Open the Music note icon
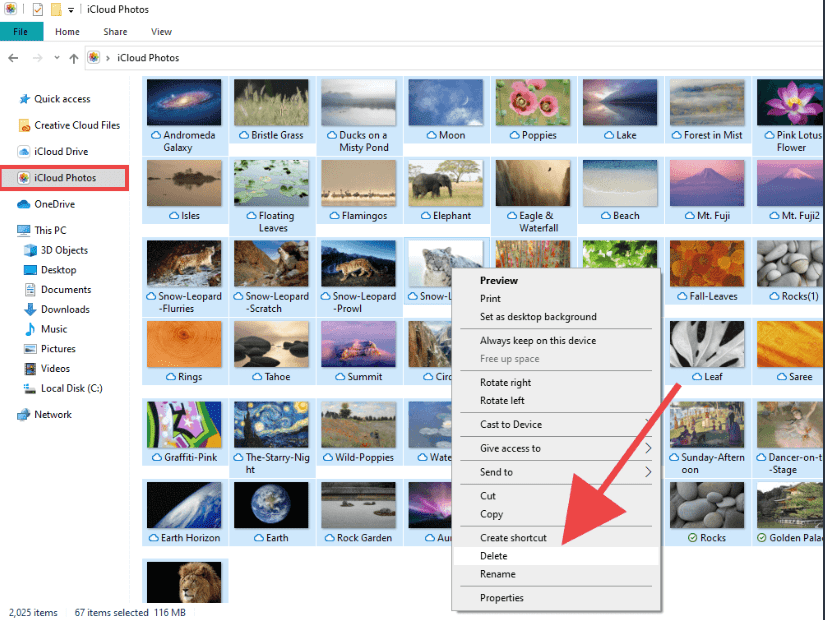The width and height of the screenshot is (825, 620). (31, 329)
